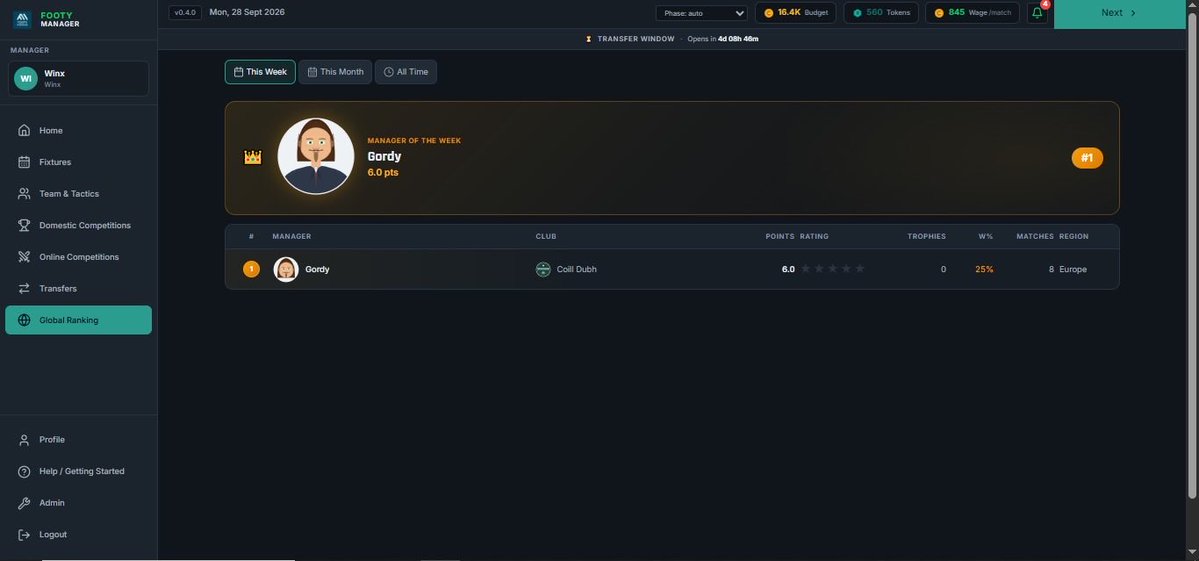Click the v0.4.0 version badge

pyautogui.click(x=185, y=13)
